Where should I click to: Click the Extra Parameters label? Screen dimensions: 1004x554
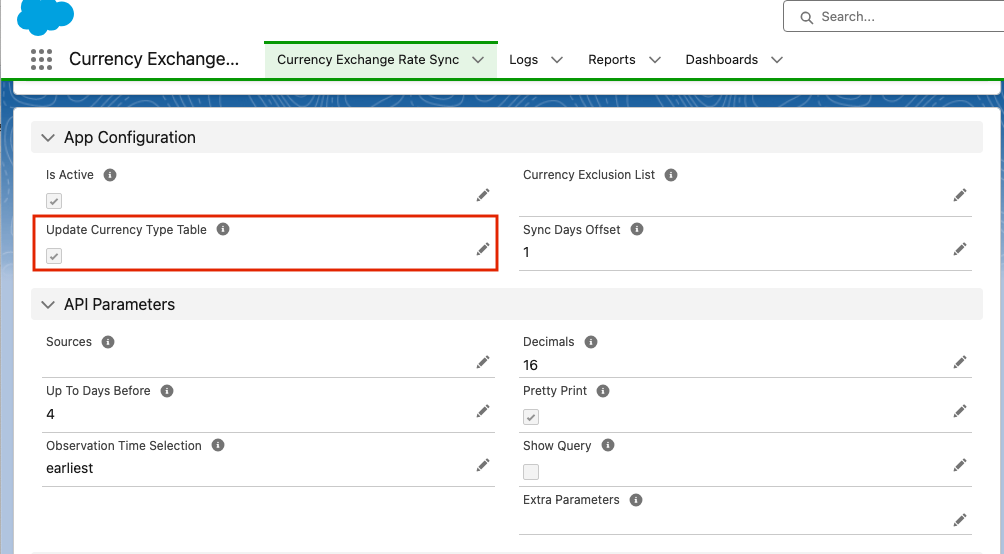pyautogui.click(x=571, y=500)
